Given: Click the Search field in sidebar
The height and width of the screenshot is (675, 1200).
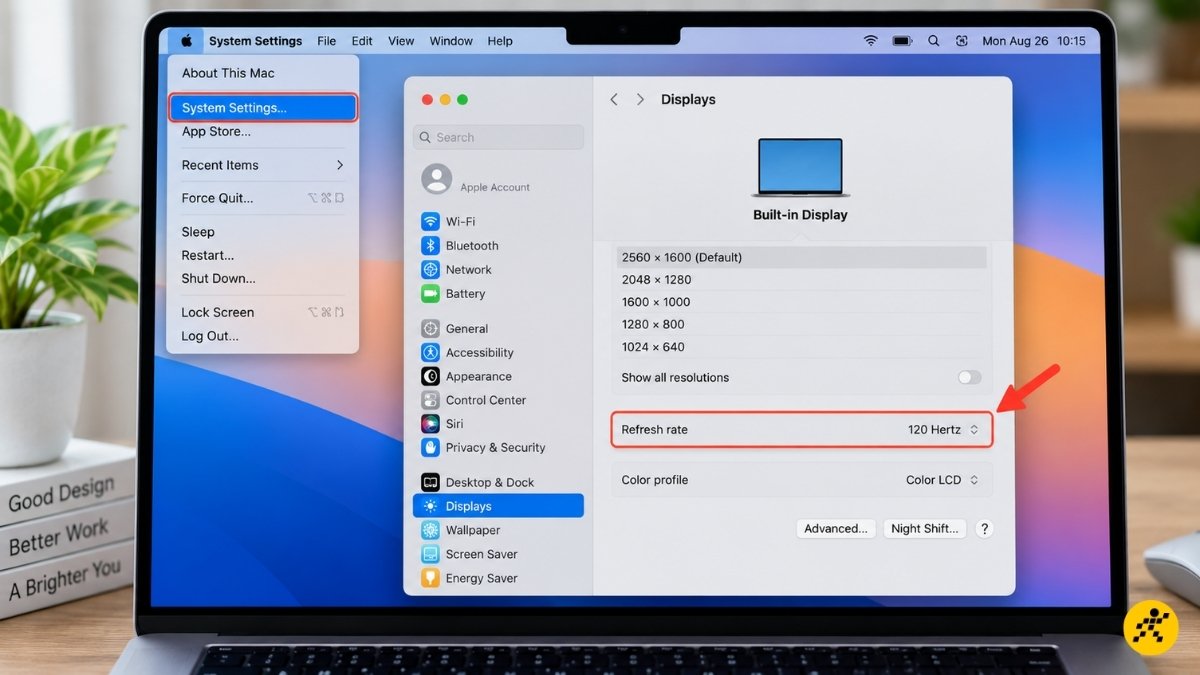Looking at the screenshot, I should (498, 137).
